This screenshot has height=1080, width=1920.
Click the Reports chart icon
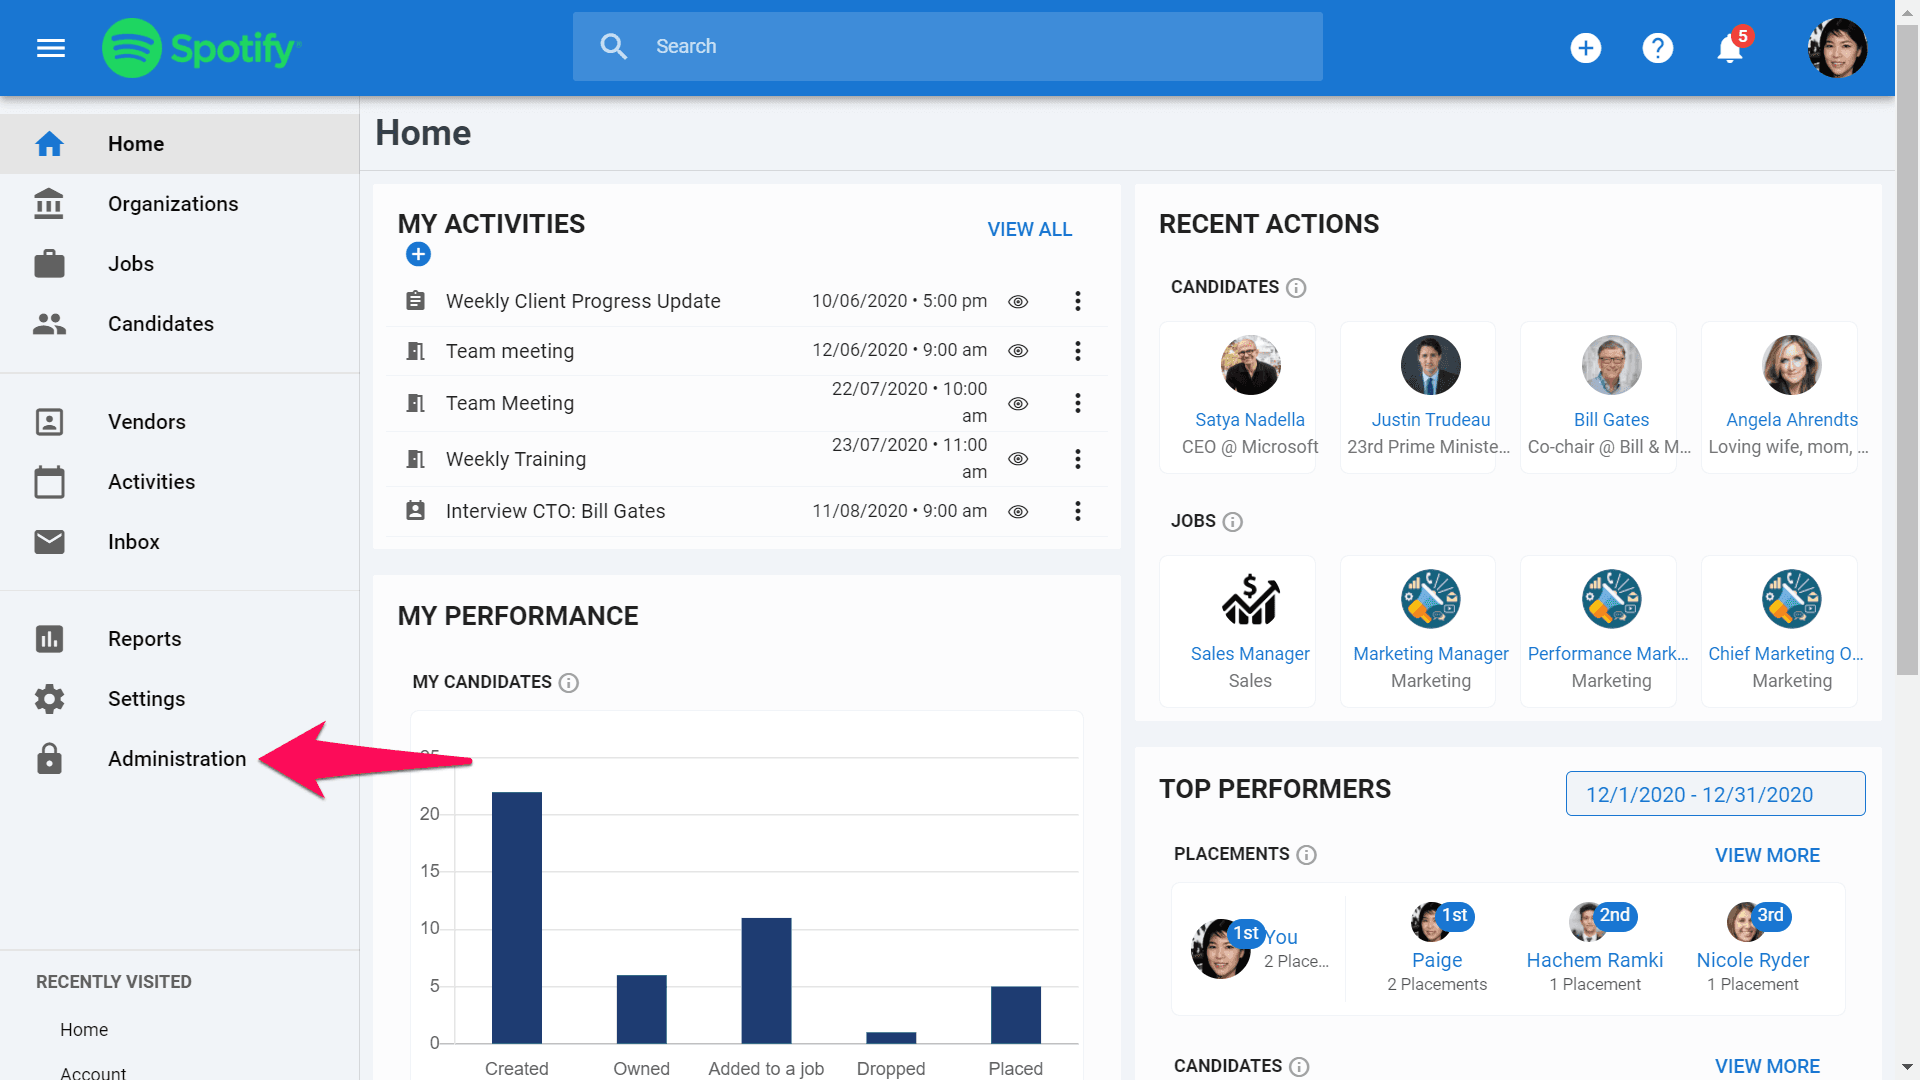pyautogui.click(x=49, y=639)
